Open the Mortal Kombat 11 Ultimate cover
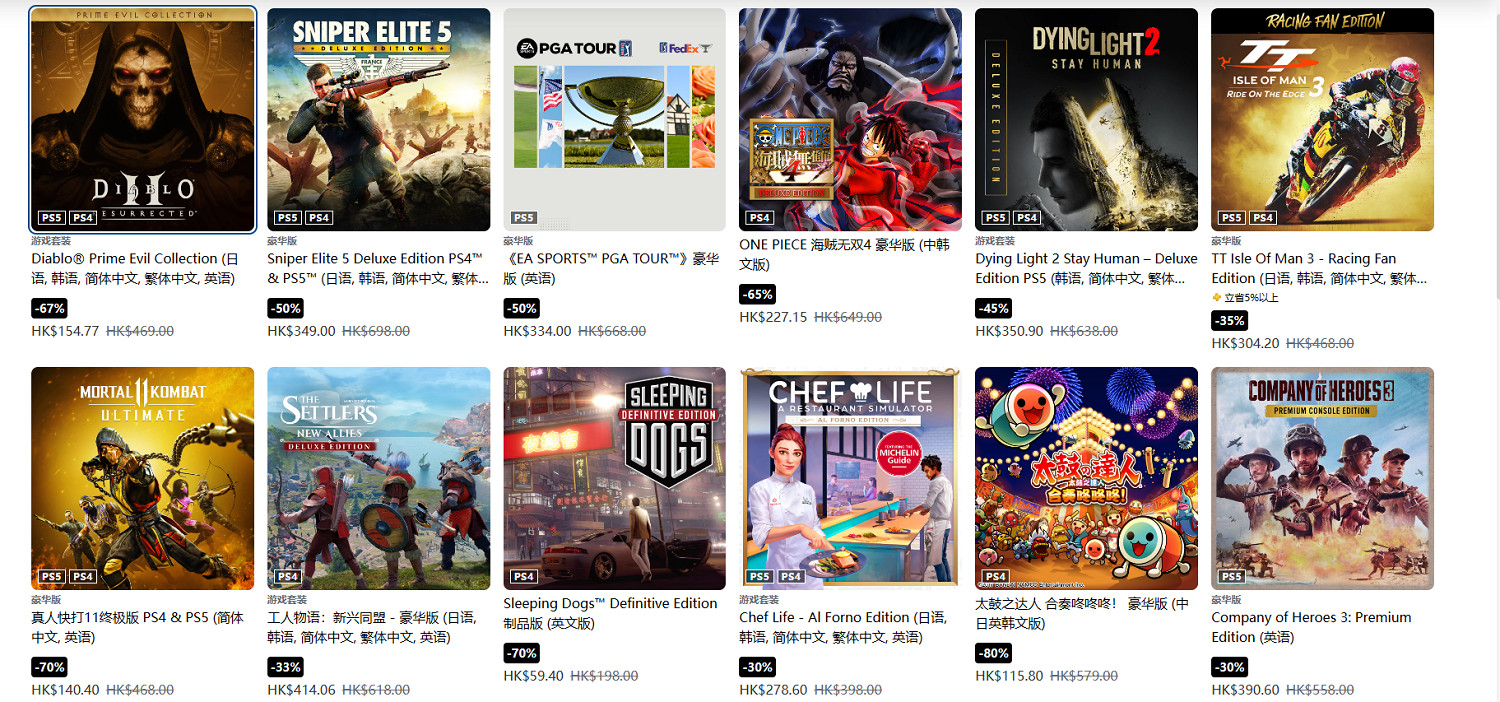This screenshot has width=1500, height=702. 143,479
